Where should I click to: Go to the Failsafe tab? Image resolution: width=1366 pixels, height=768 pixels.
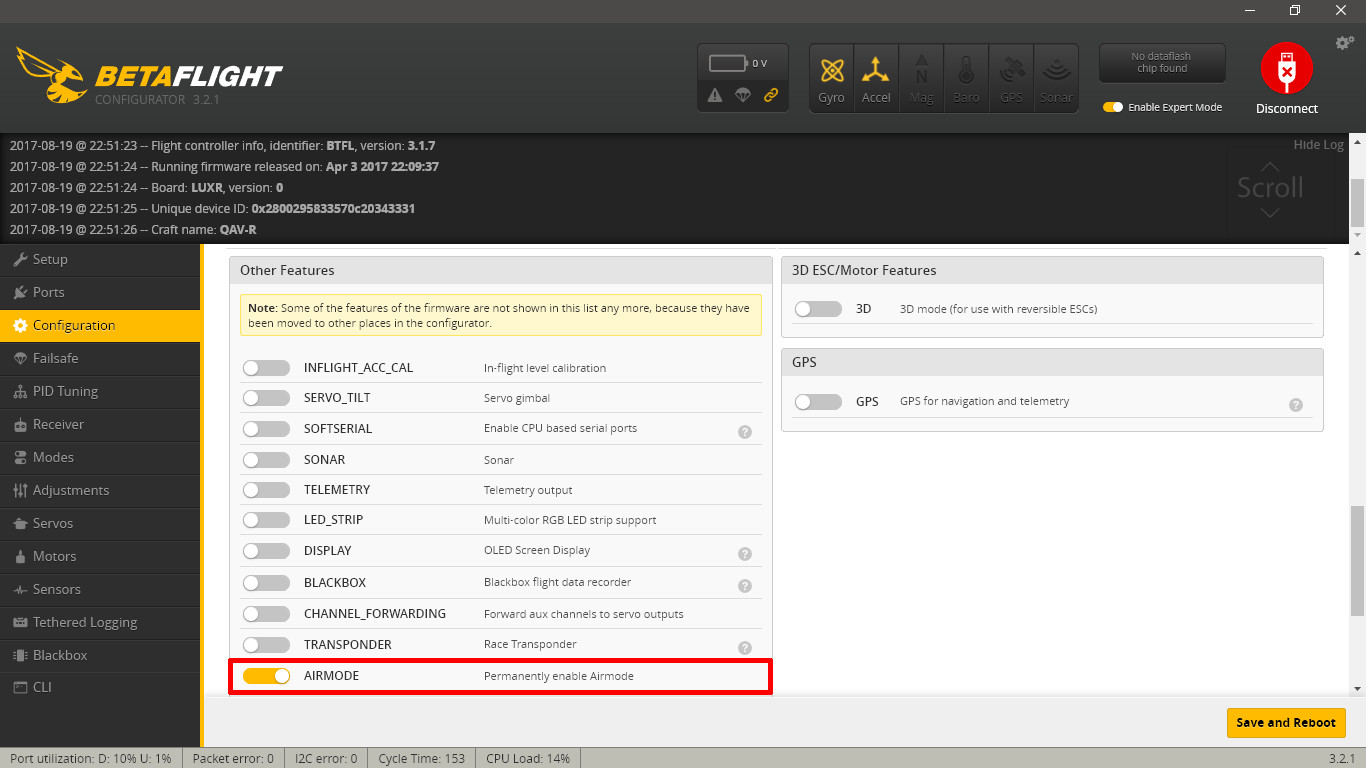pos(100,358)
